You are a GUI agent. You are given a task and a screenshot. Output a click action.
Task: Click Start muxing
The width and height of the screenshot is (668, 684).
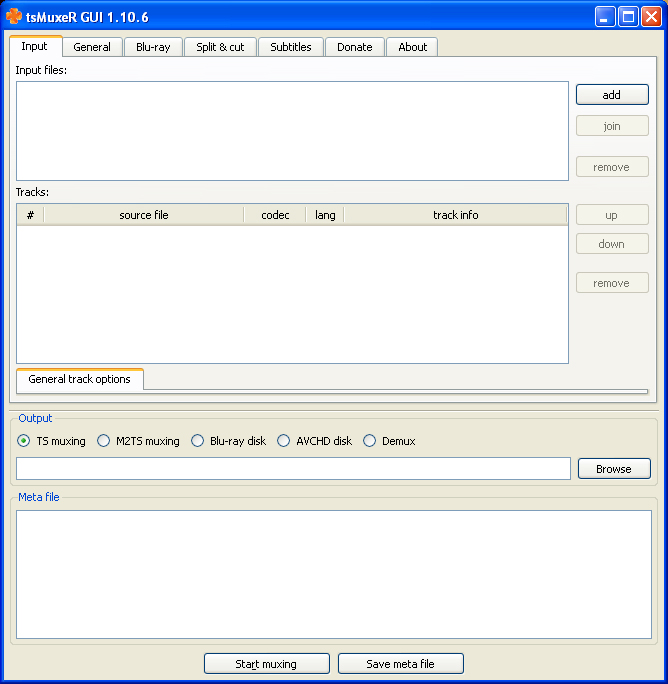click(x=267, y=664)
